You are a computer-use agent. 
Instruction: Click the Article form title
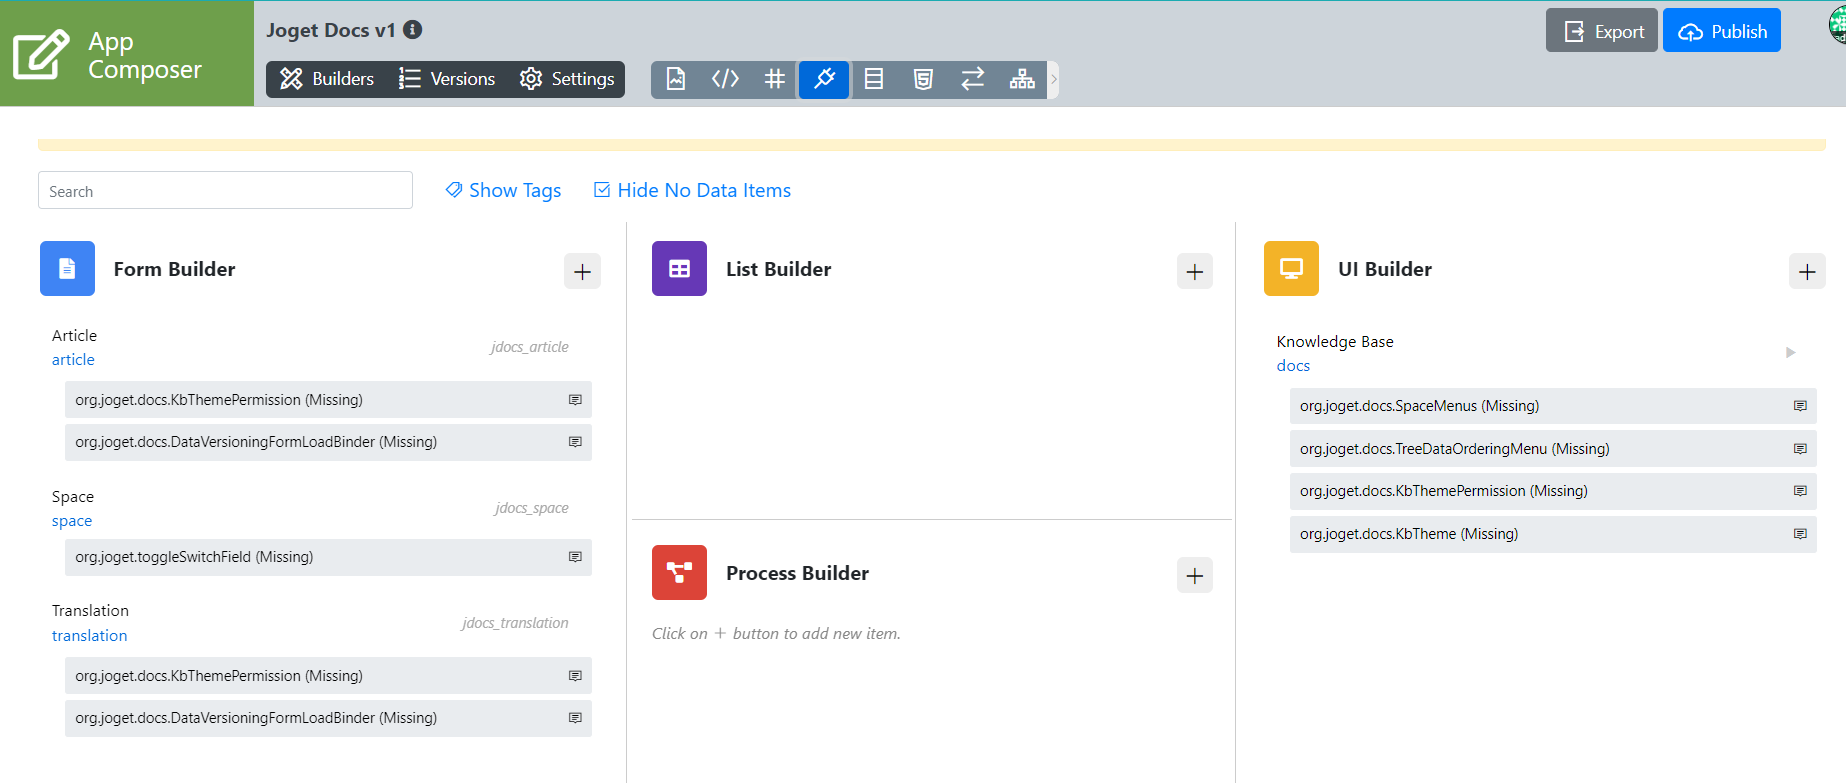coord(74,335)
